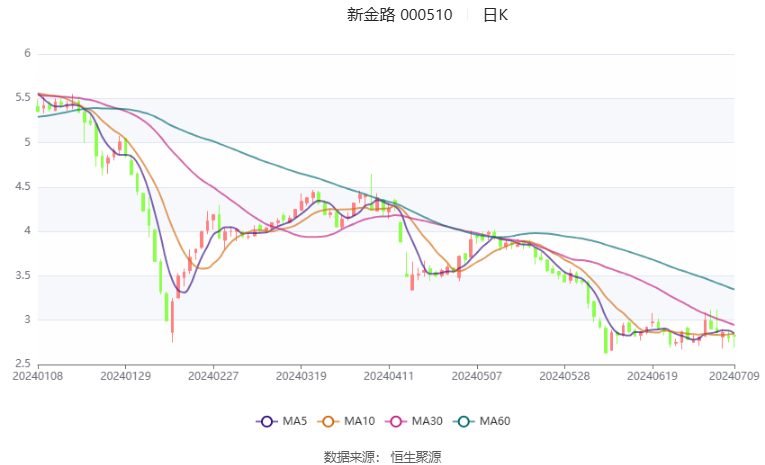The width and height of the screenshot is (765, 465).
Task: Click the 20240319 date axis label
Action: [x=301, y=376]
